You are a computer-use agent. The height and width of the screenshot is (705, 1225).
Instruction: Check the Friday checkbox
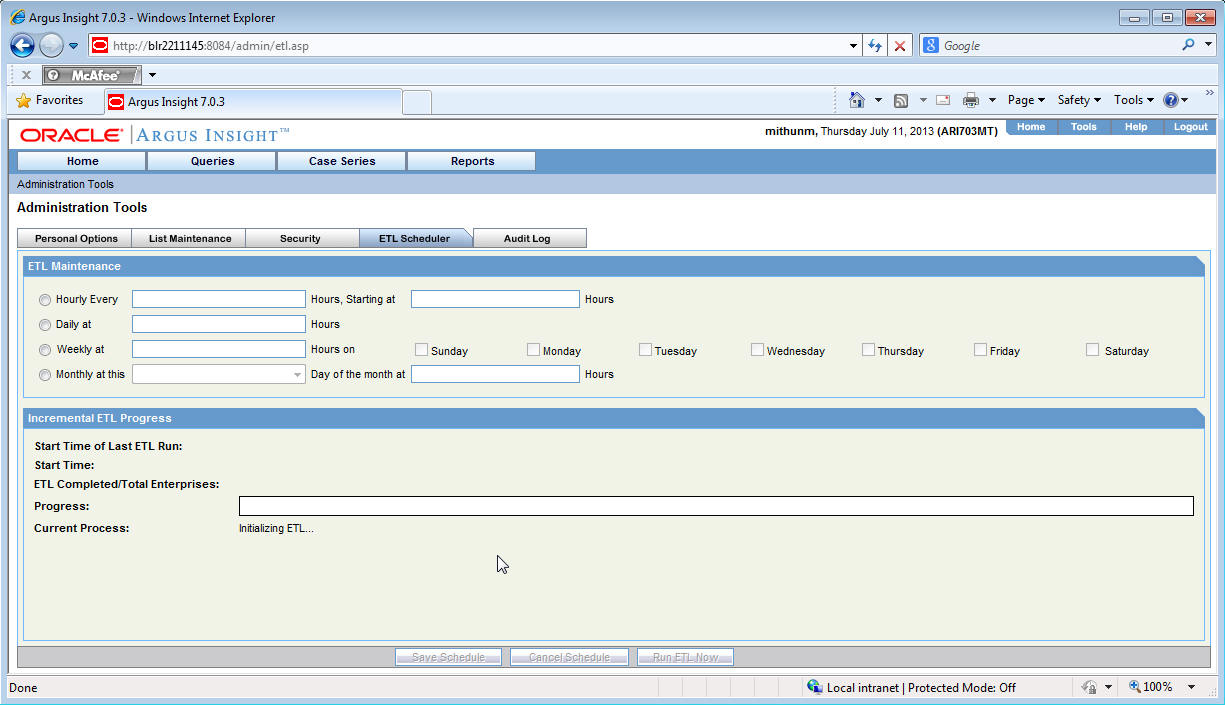980,350
